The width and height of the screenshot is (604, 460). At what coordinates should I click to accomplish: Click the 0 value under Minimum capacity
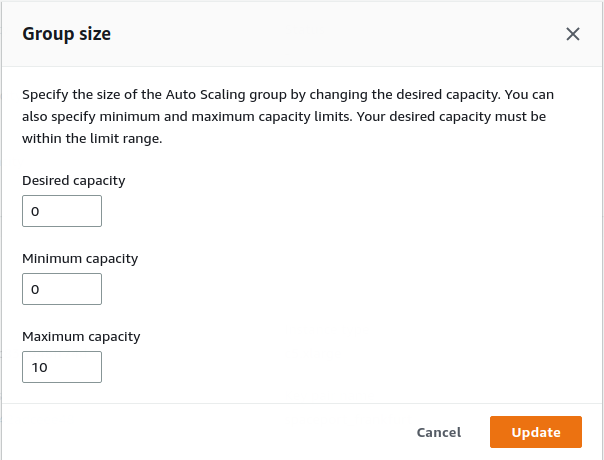click(x=35, y=289)
